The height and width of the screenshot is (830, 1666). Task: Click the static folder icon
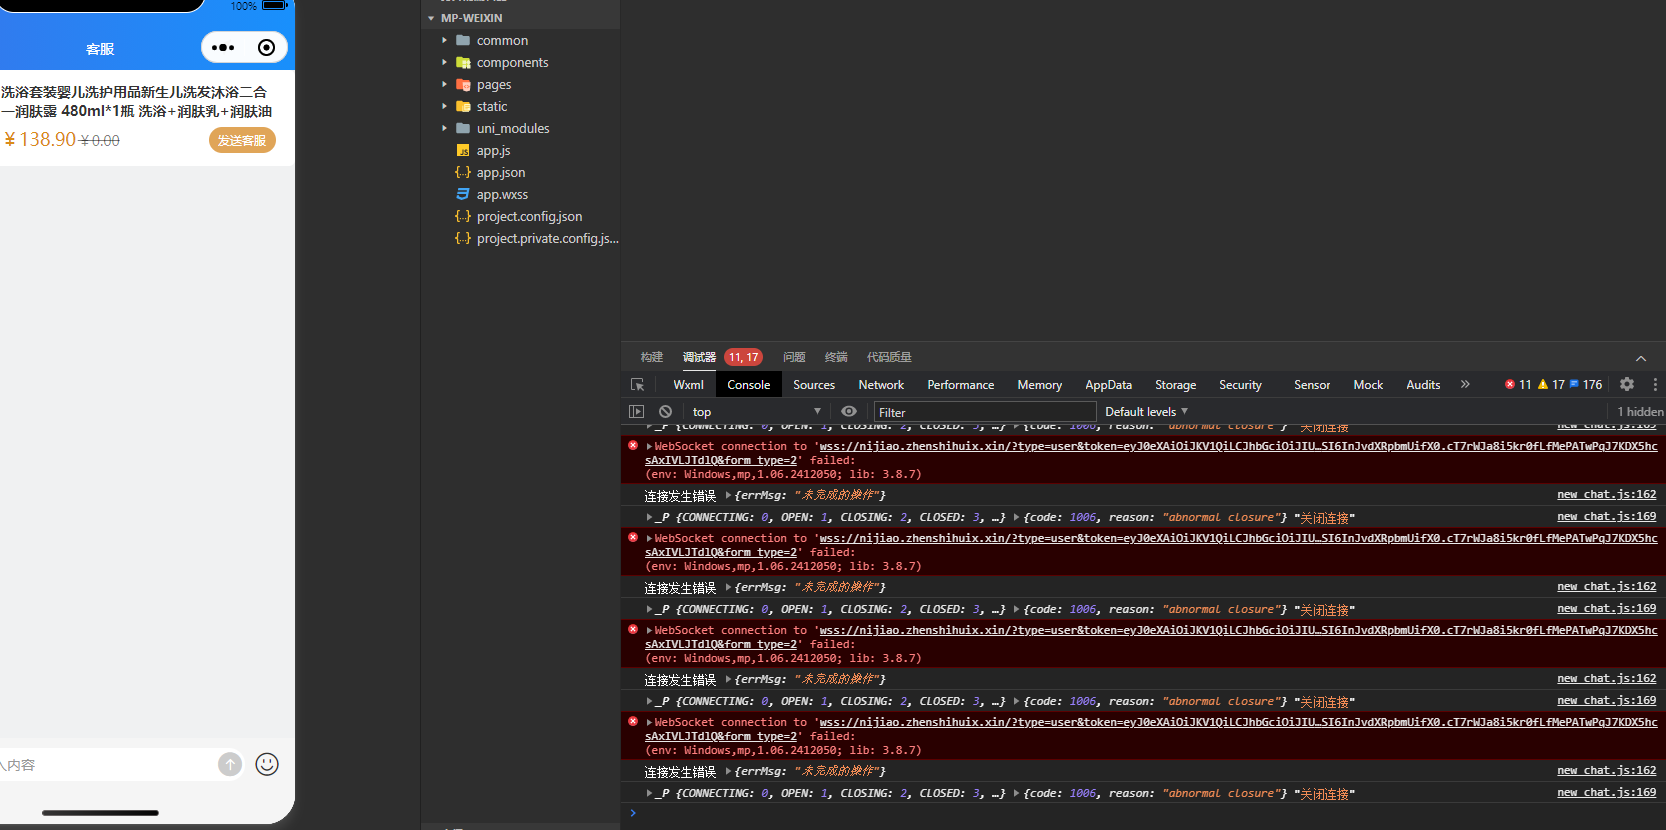[463, 106]
